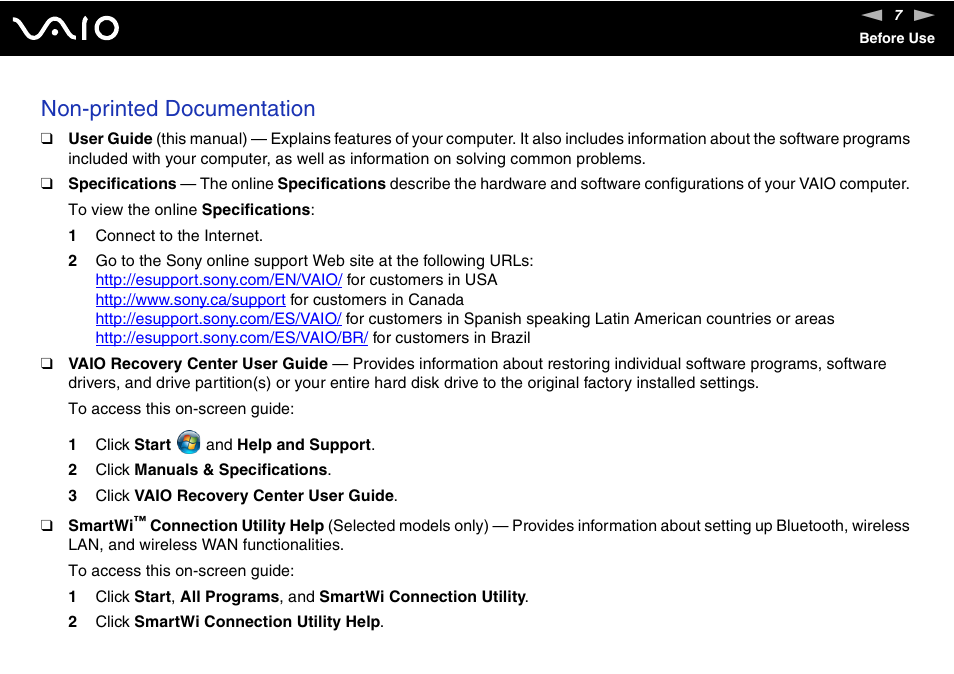Click the Windows Start icon shown in step 1

point(188,443)
